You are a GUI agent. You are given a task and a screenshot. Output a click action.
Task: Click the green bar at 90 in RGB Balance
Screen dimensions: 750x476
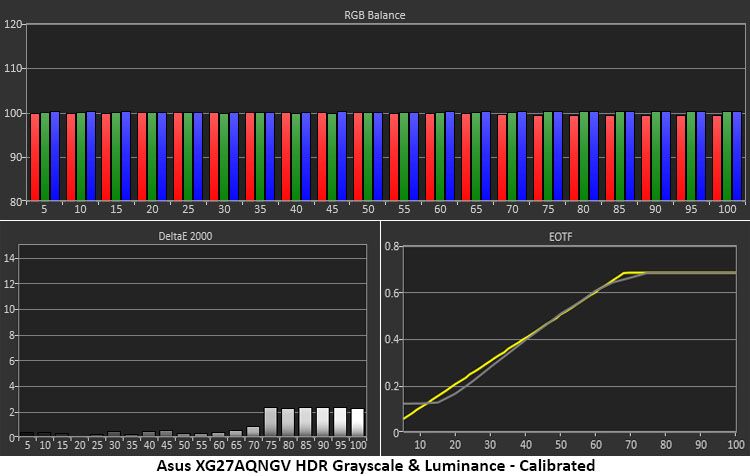tap(656, 156)
